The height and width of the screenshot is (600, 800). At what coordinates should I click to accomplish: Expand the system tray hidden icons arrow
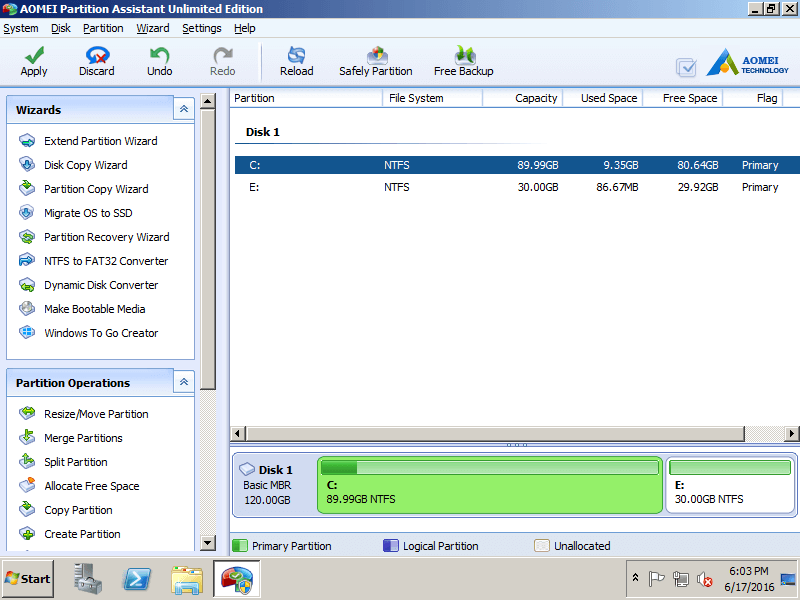[634, 578]
